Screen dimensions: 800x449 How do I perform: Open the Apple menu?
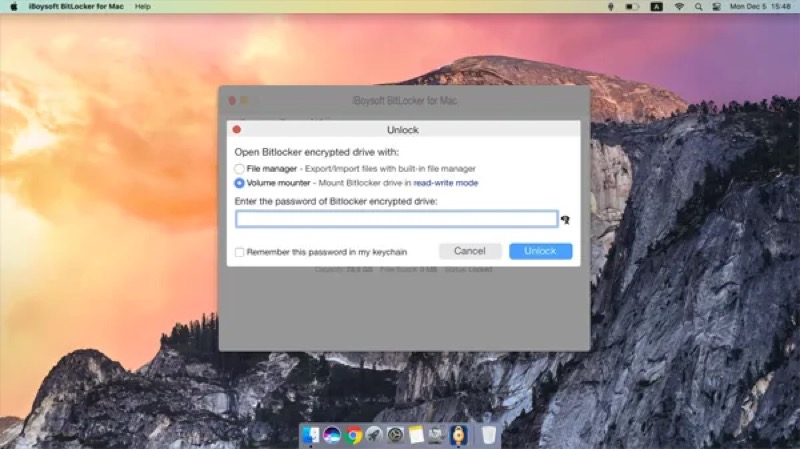coord(14,7)
